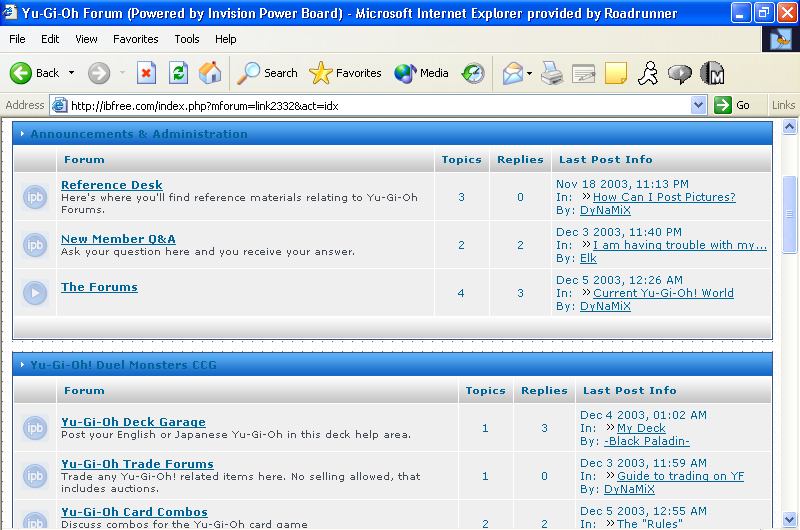
Task: Click the Discuss speech bubble icon
Action: tap(680, 74)
